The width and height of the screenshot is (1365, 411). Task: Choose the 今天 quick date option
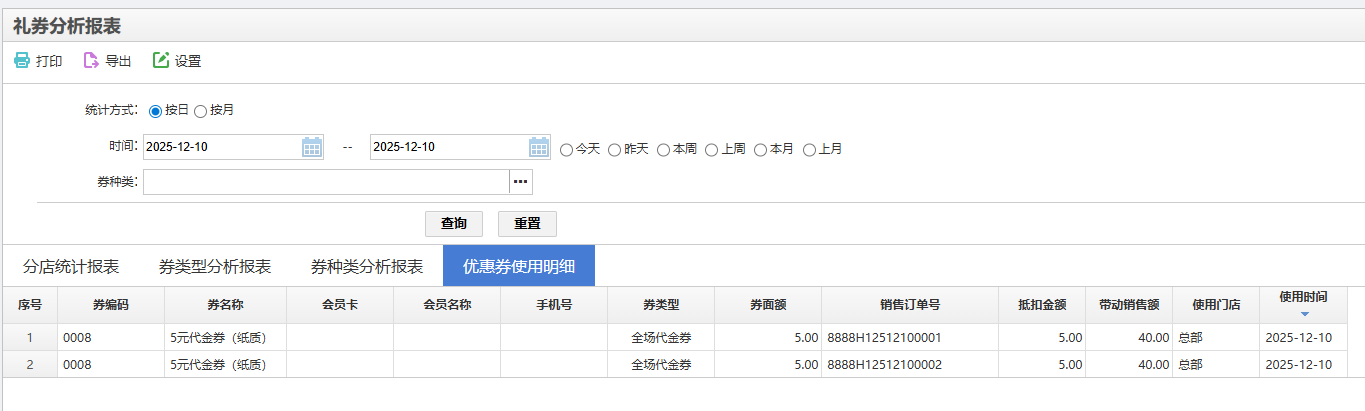click(567, 150)
